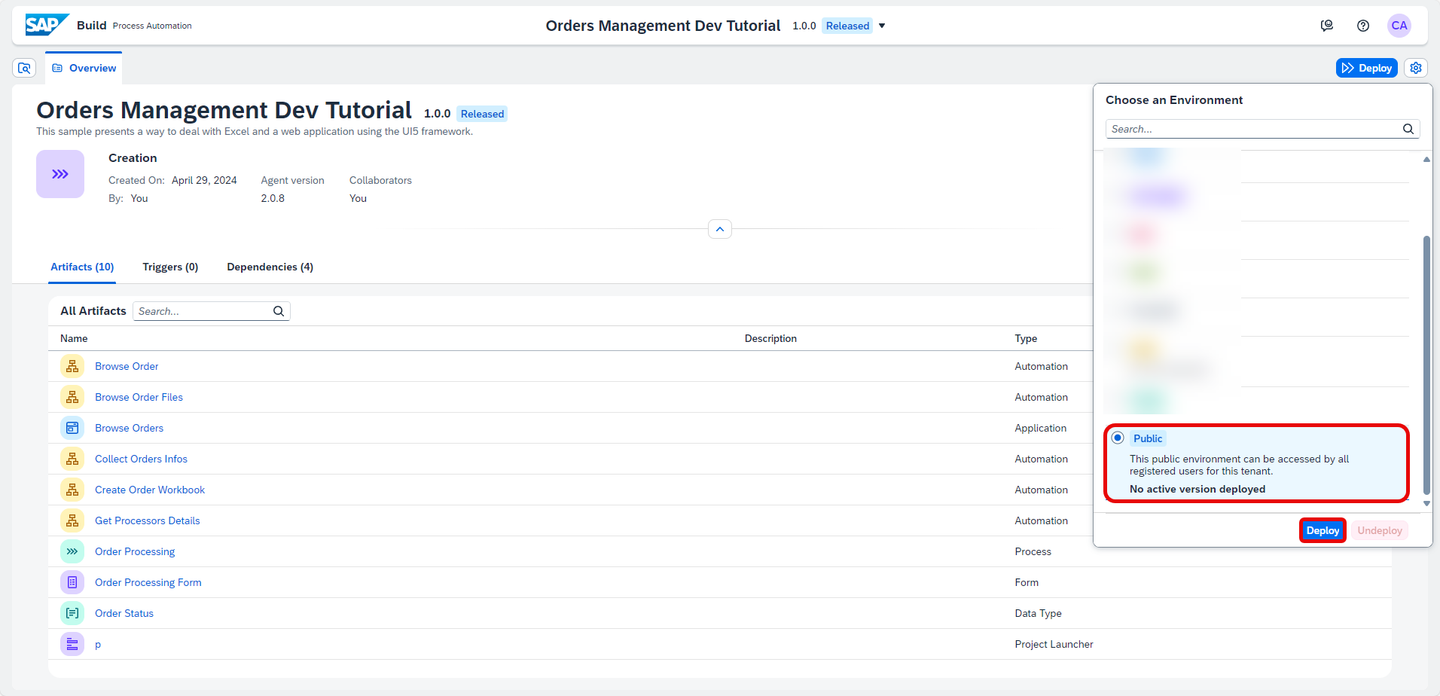Click the Process type cell
The height and width of the screenshot is (696, 1440).
[1033, 552]
